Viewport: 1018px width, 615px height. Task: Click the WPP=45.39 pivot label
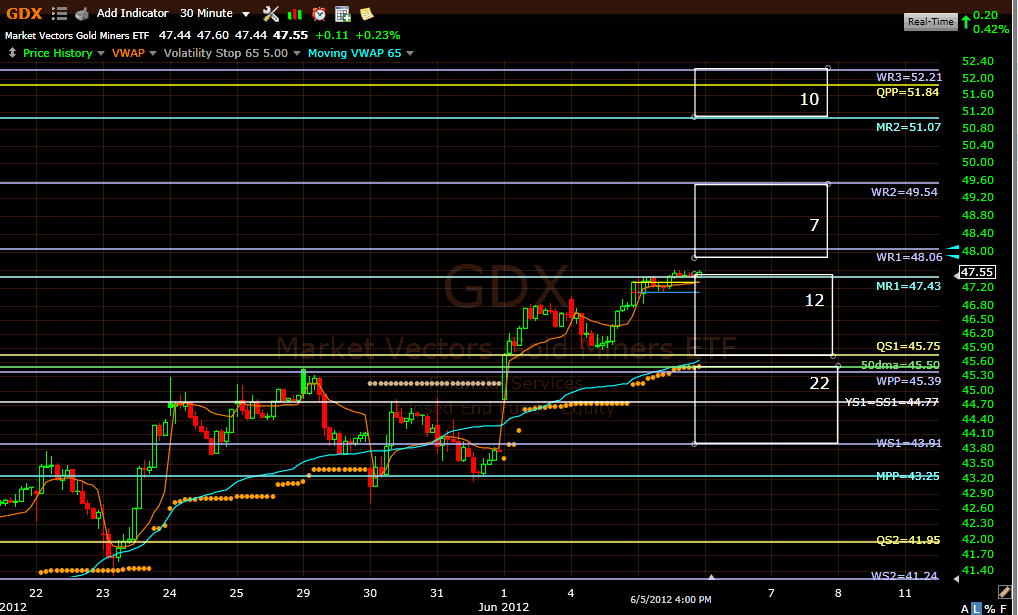(x=908, y=381)
